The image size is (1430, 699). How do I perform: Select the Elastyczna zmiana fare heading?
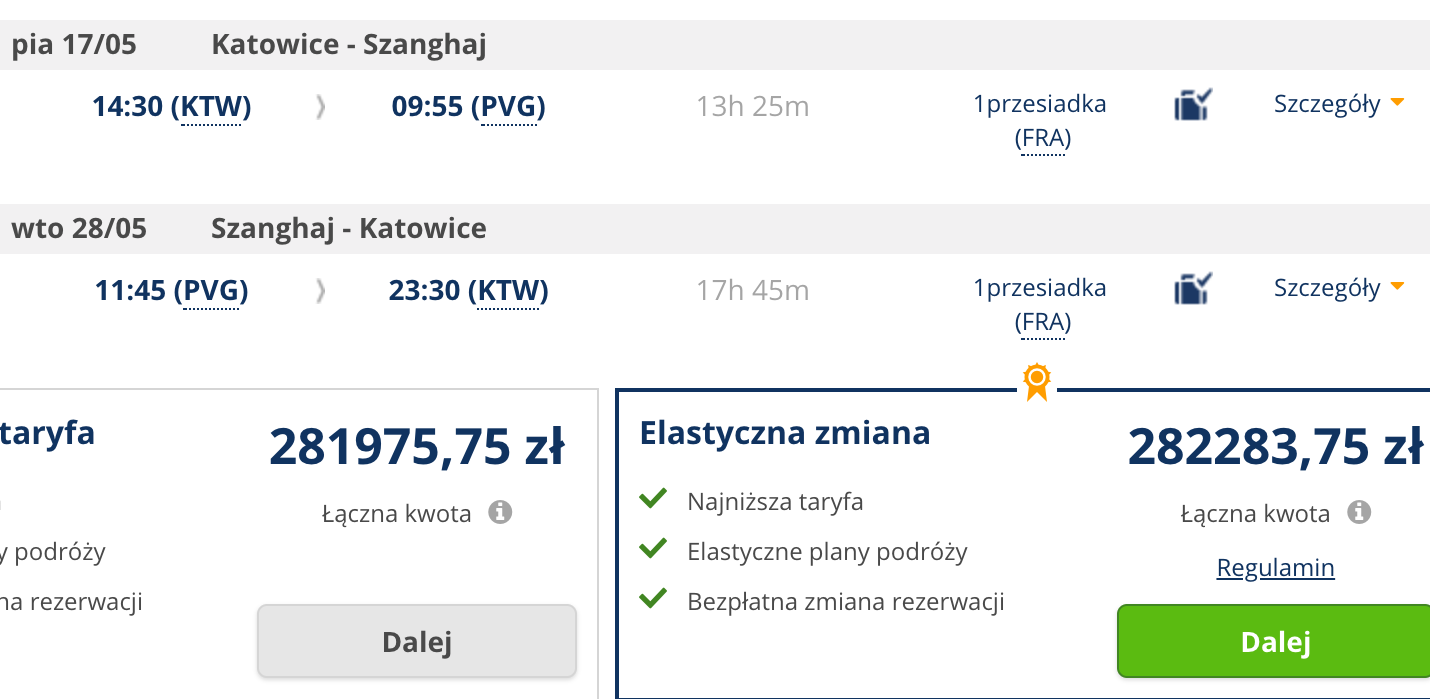pyautogui.click(x=785, y=433)
